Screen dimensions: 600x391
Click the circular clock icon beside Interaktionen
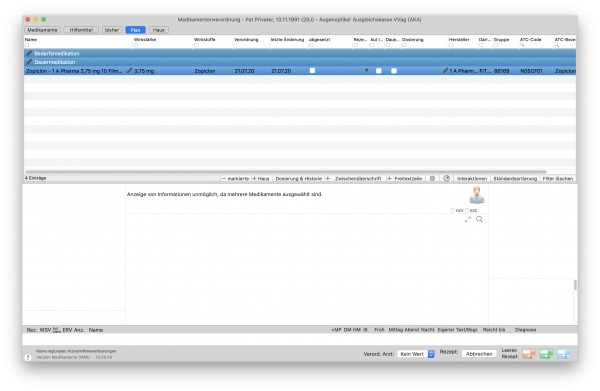tap(446, 178)
